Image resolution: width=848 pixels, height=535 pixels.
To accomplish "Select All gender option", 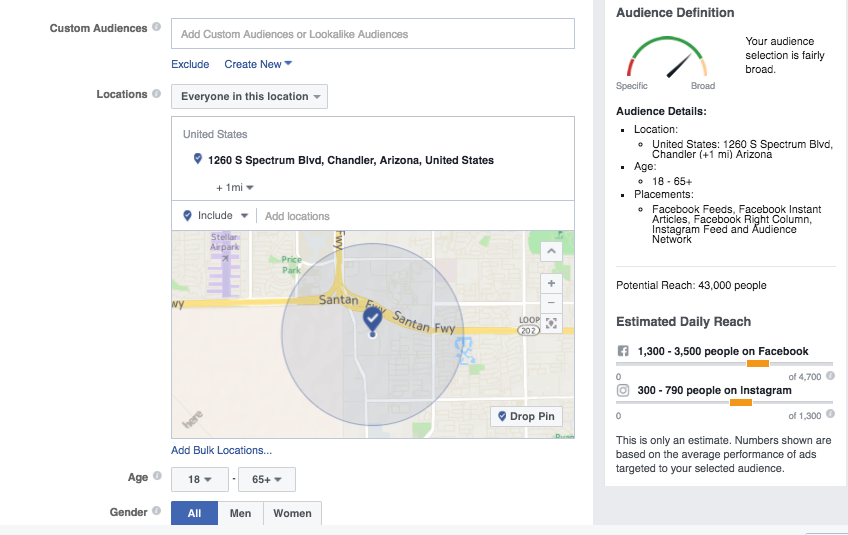I will tap(194, 513).
